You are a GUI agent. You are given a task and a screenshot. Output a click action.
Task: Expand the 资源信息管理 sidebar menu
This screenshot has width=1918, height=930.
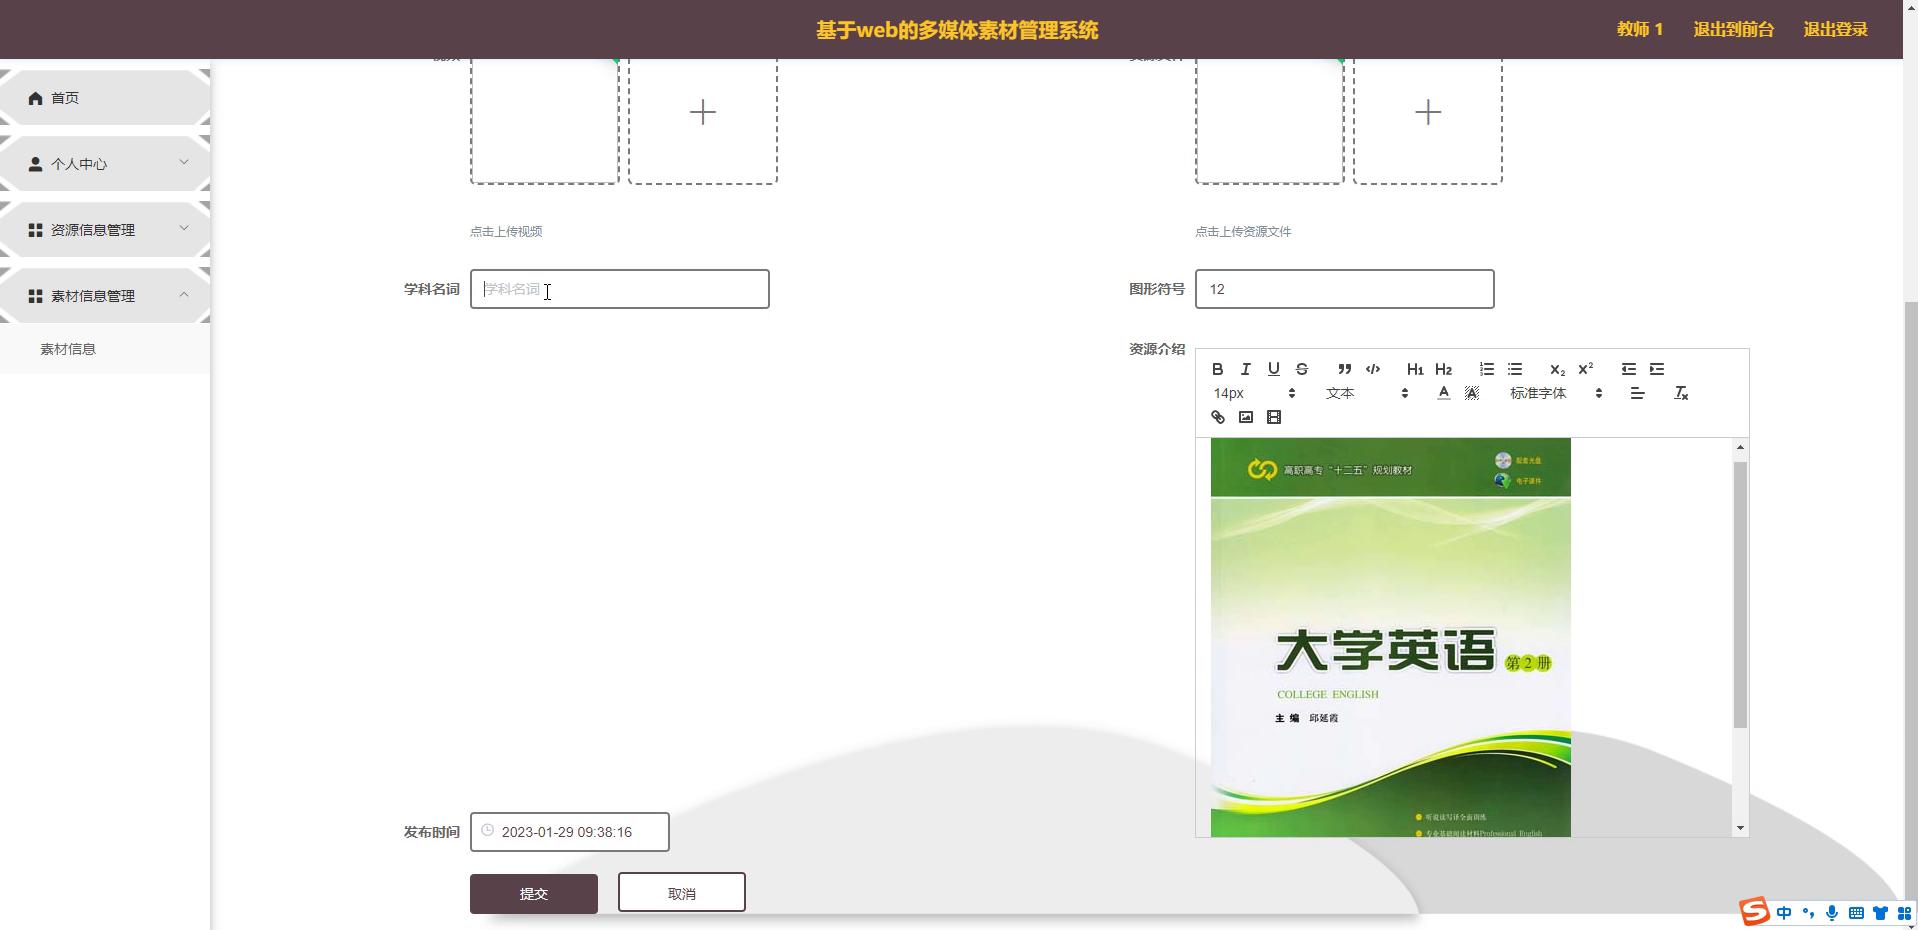click(x=105, y=230)
